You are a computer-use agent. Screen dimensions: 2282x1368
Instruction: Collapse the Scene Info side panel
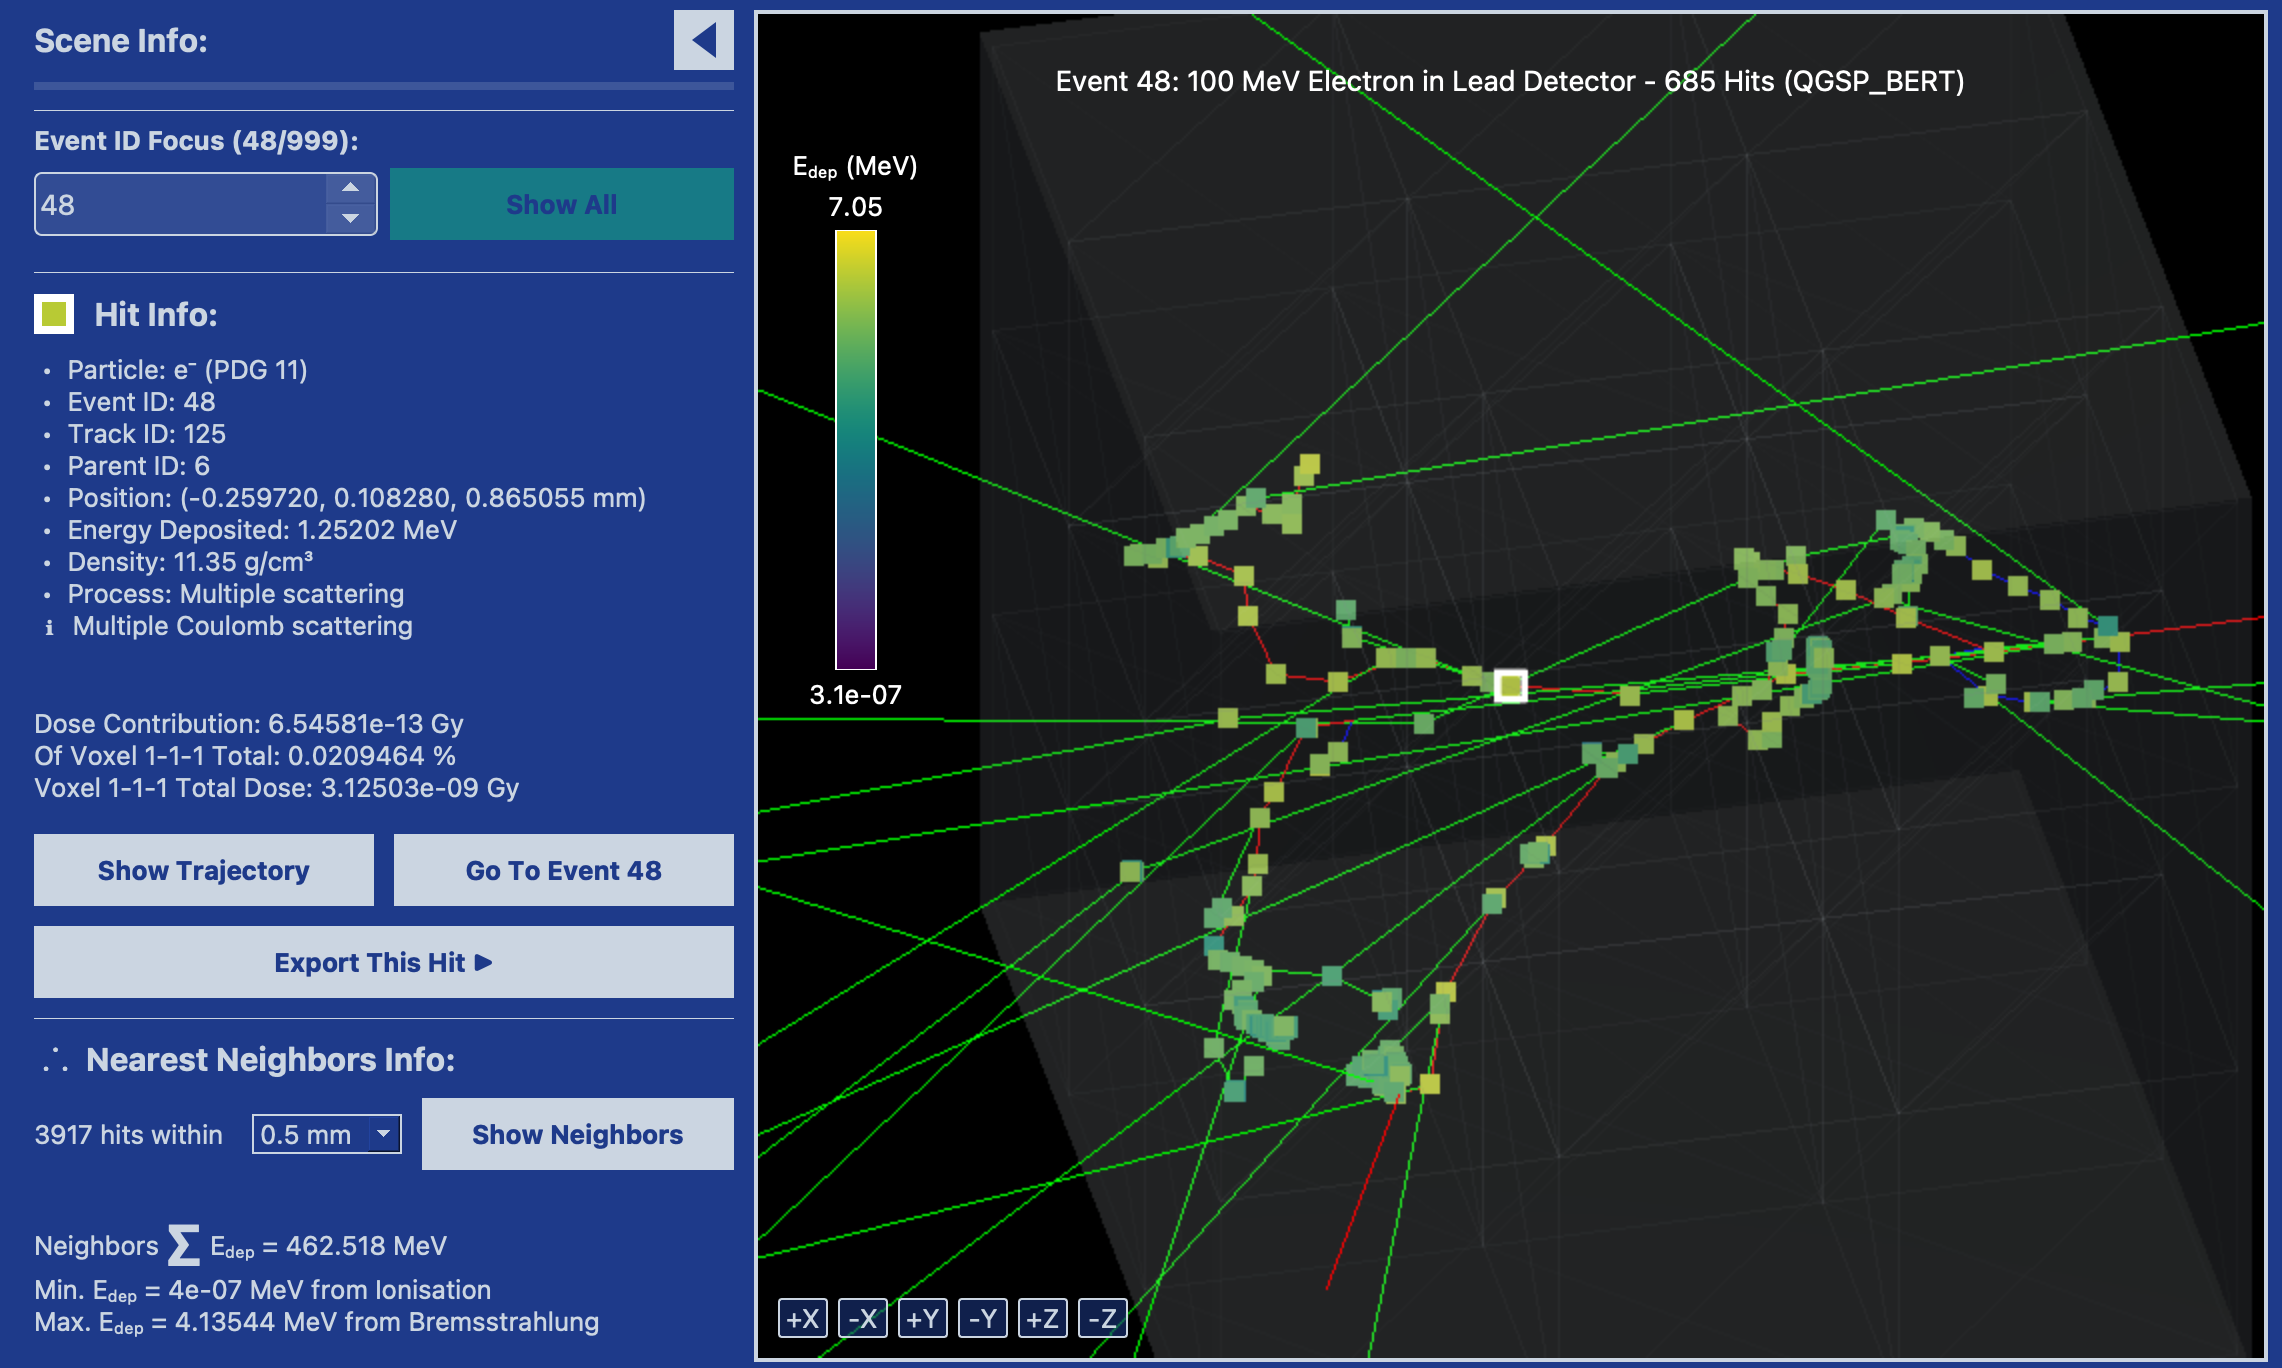(x=703, y=41)
